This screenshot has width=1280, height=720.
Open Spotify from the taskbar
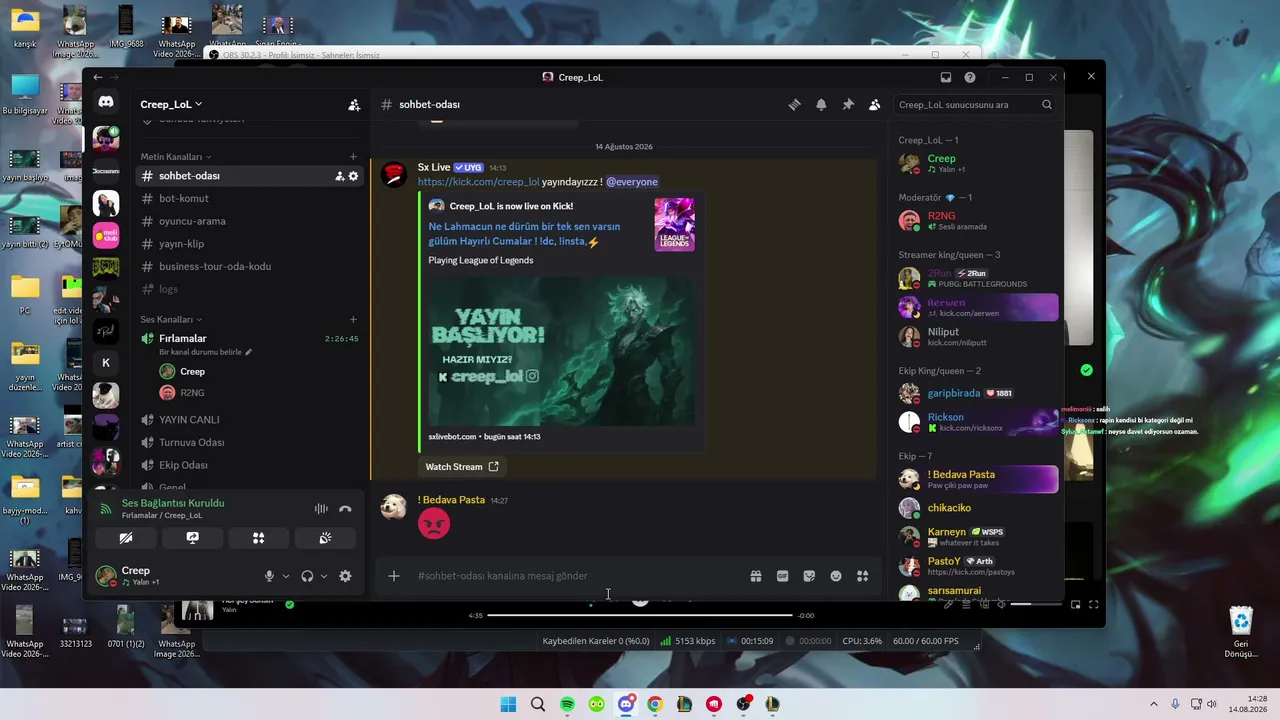(567, 704)
